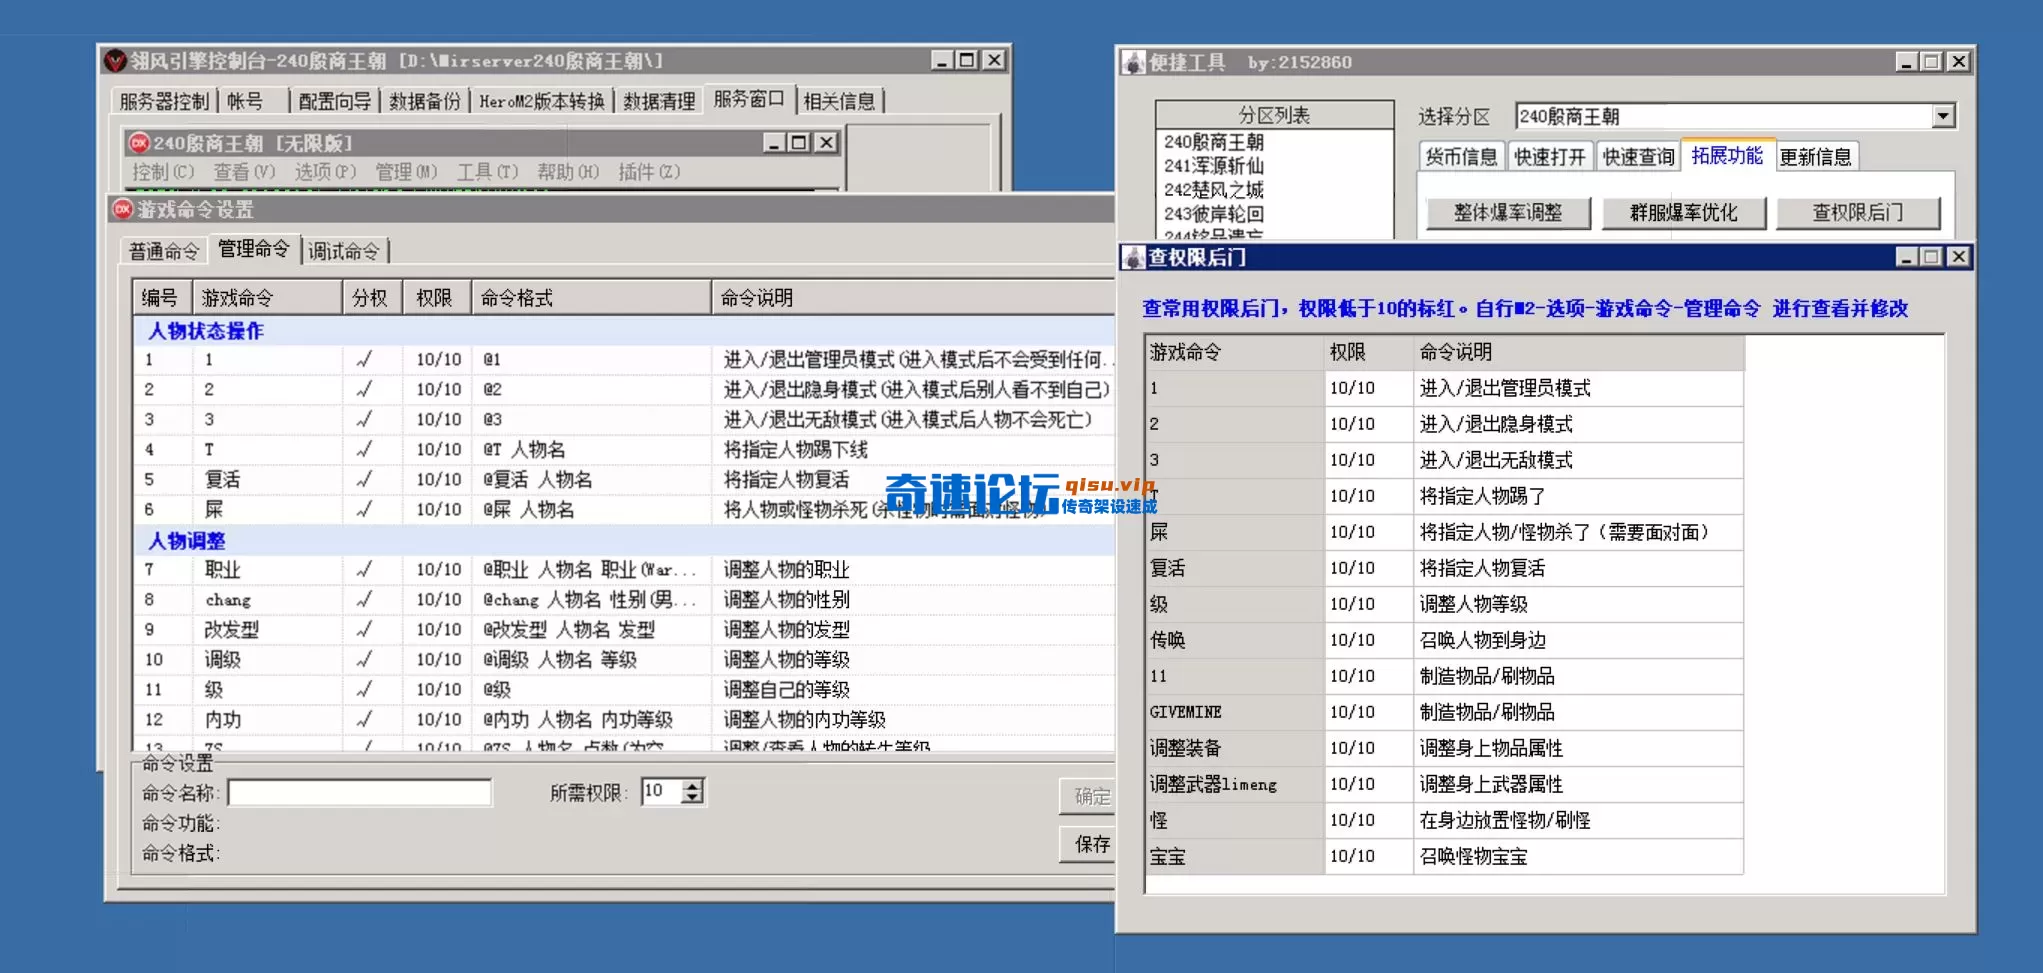This screenshot has height=973, width=2043.
Task: Increase 所需权限 value using the up arrow
Action: pos(692,784)
